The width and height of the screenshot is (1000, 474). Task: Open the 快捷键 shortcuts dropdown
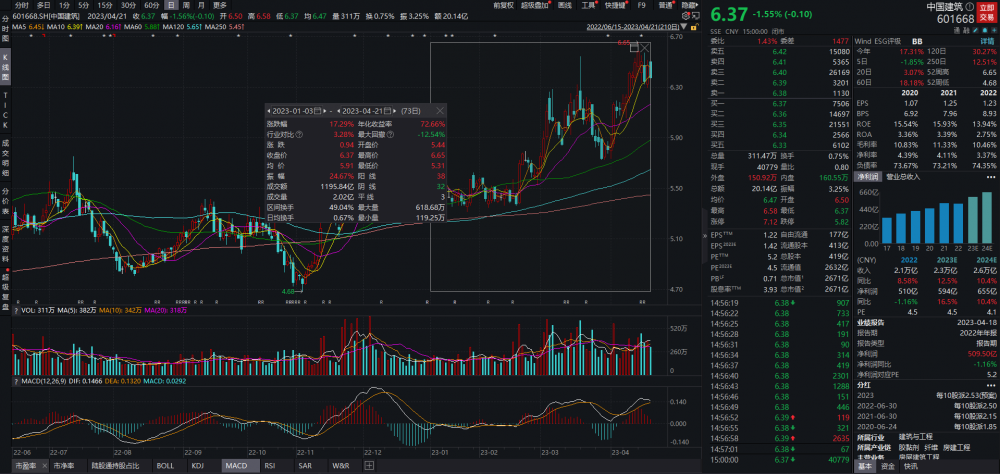click(619, 5)
